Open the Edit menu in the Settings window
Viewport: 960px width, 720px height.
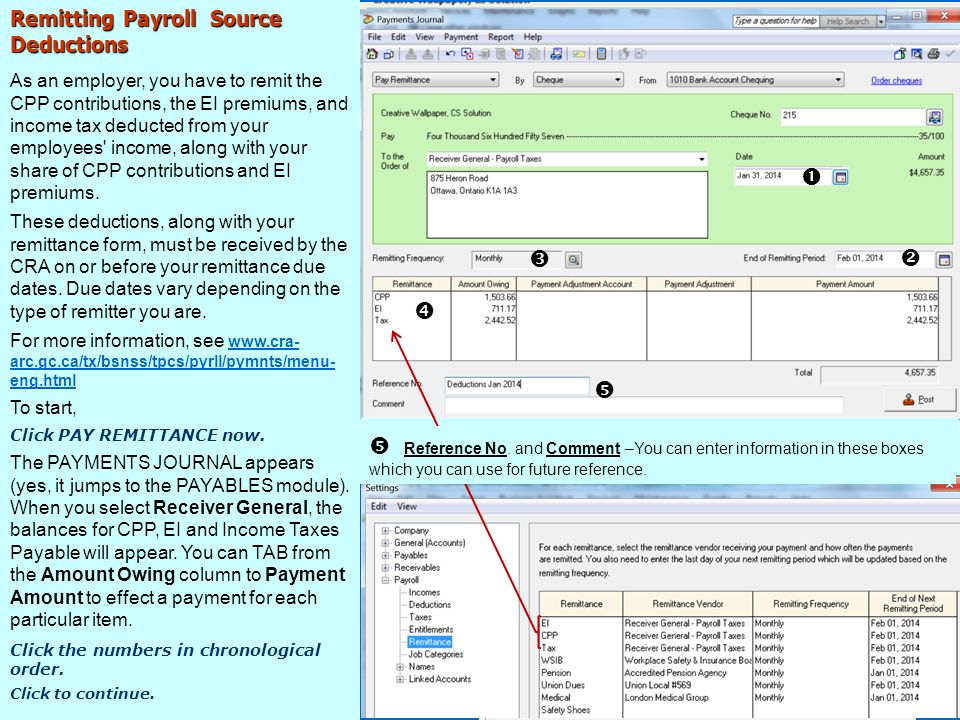click(x=379, y=506)
